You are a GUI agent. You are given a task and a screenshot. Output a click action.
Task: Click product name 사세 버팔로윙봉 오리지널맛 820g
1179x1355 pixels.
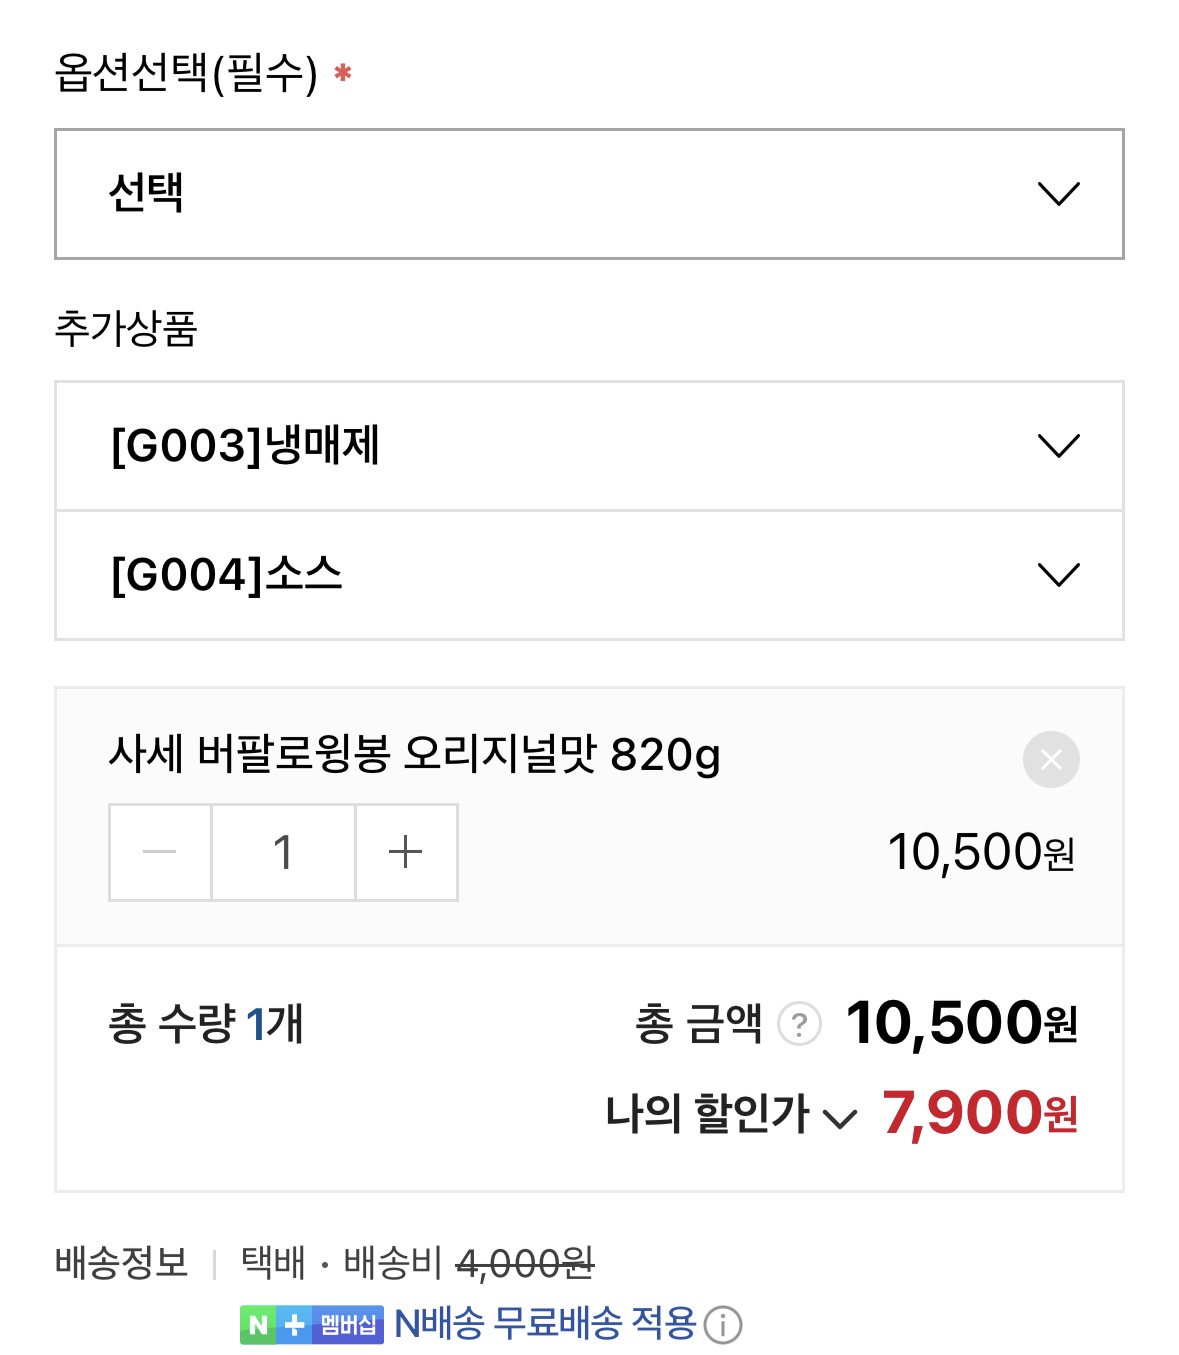tap(414, 754)
